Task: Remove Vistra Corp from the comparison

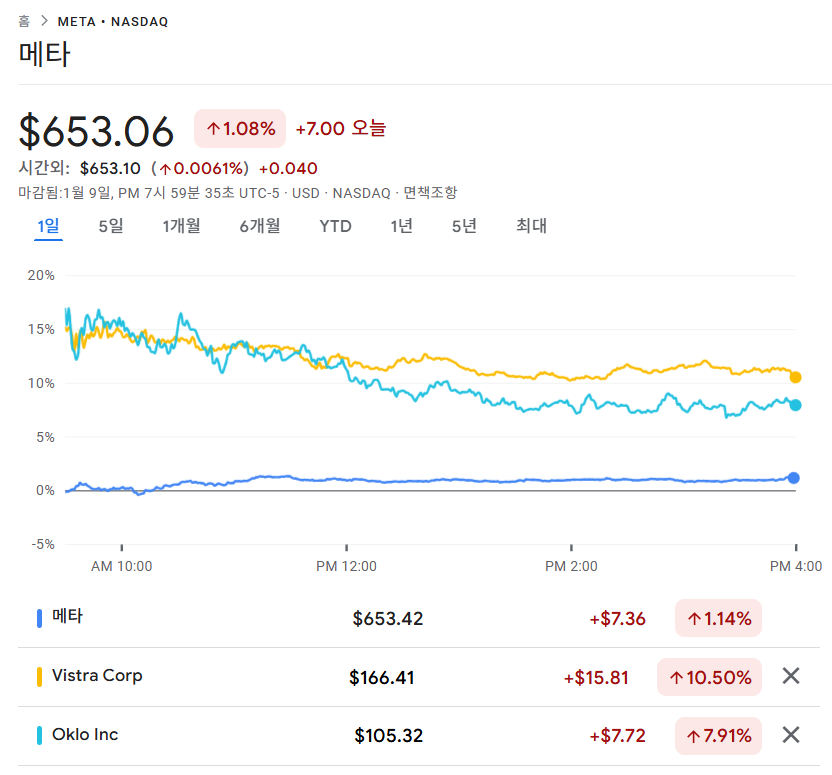Action: [790, 677]
